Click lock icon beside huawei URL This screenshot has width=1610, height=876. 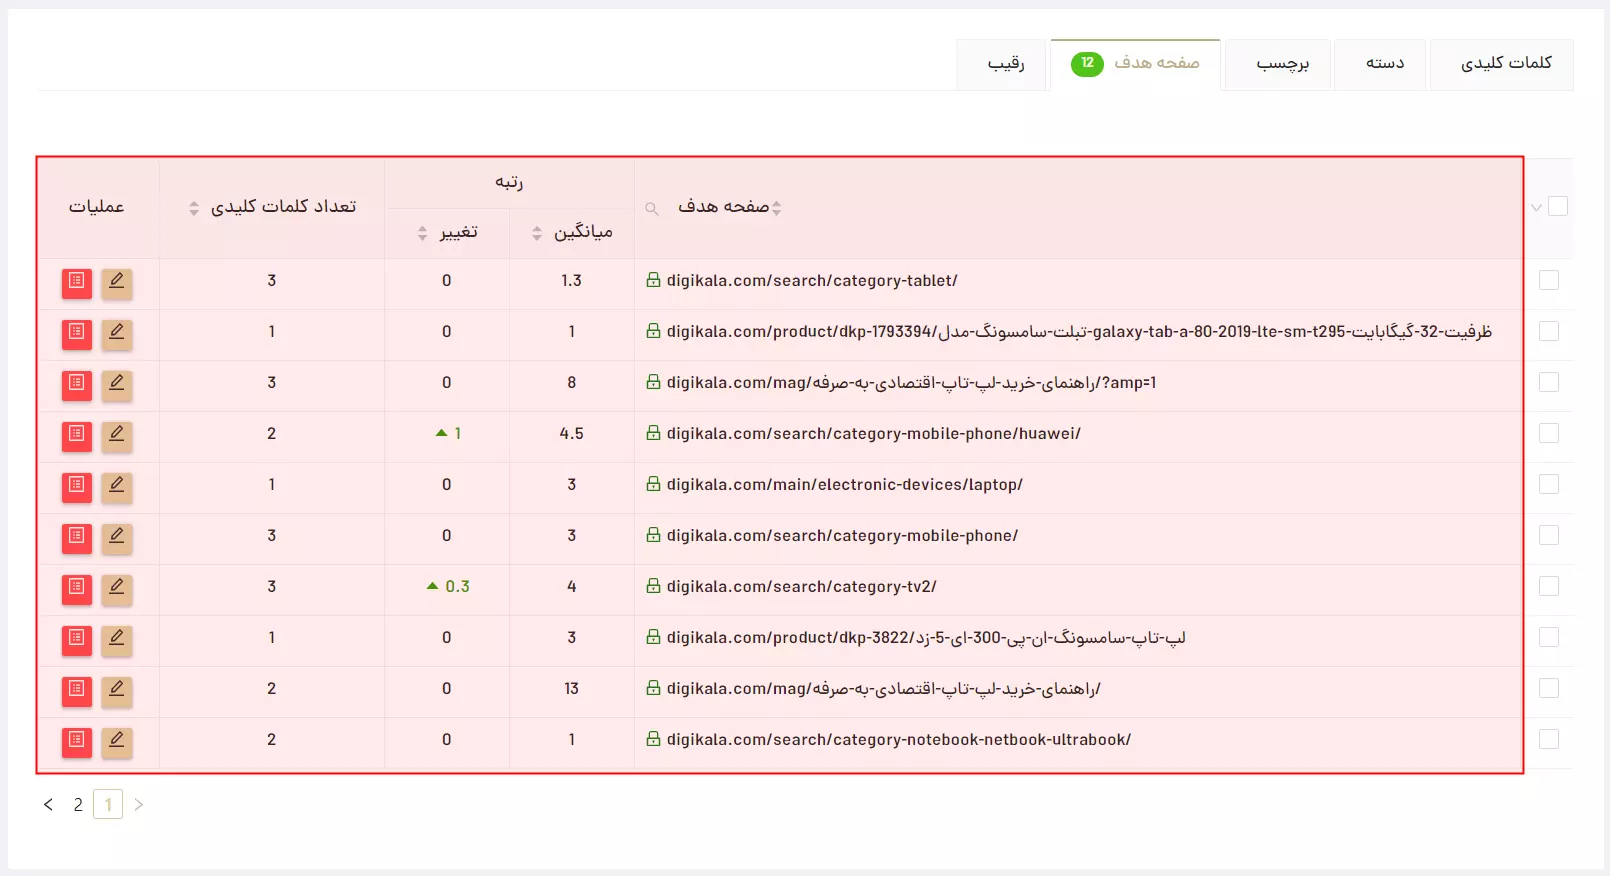pos(653,433)
